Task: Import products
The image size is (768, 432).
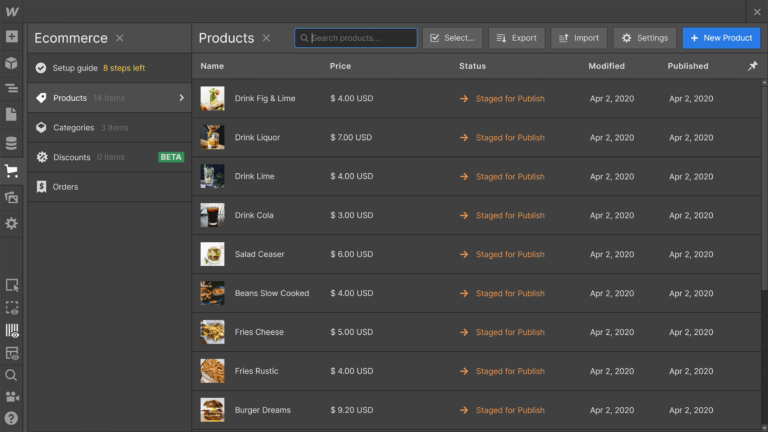Action: point(579,38)
